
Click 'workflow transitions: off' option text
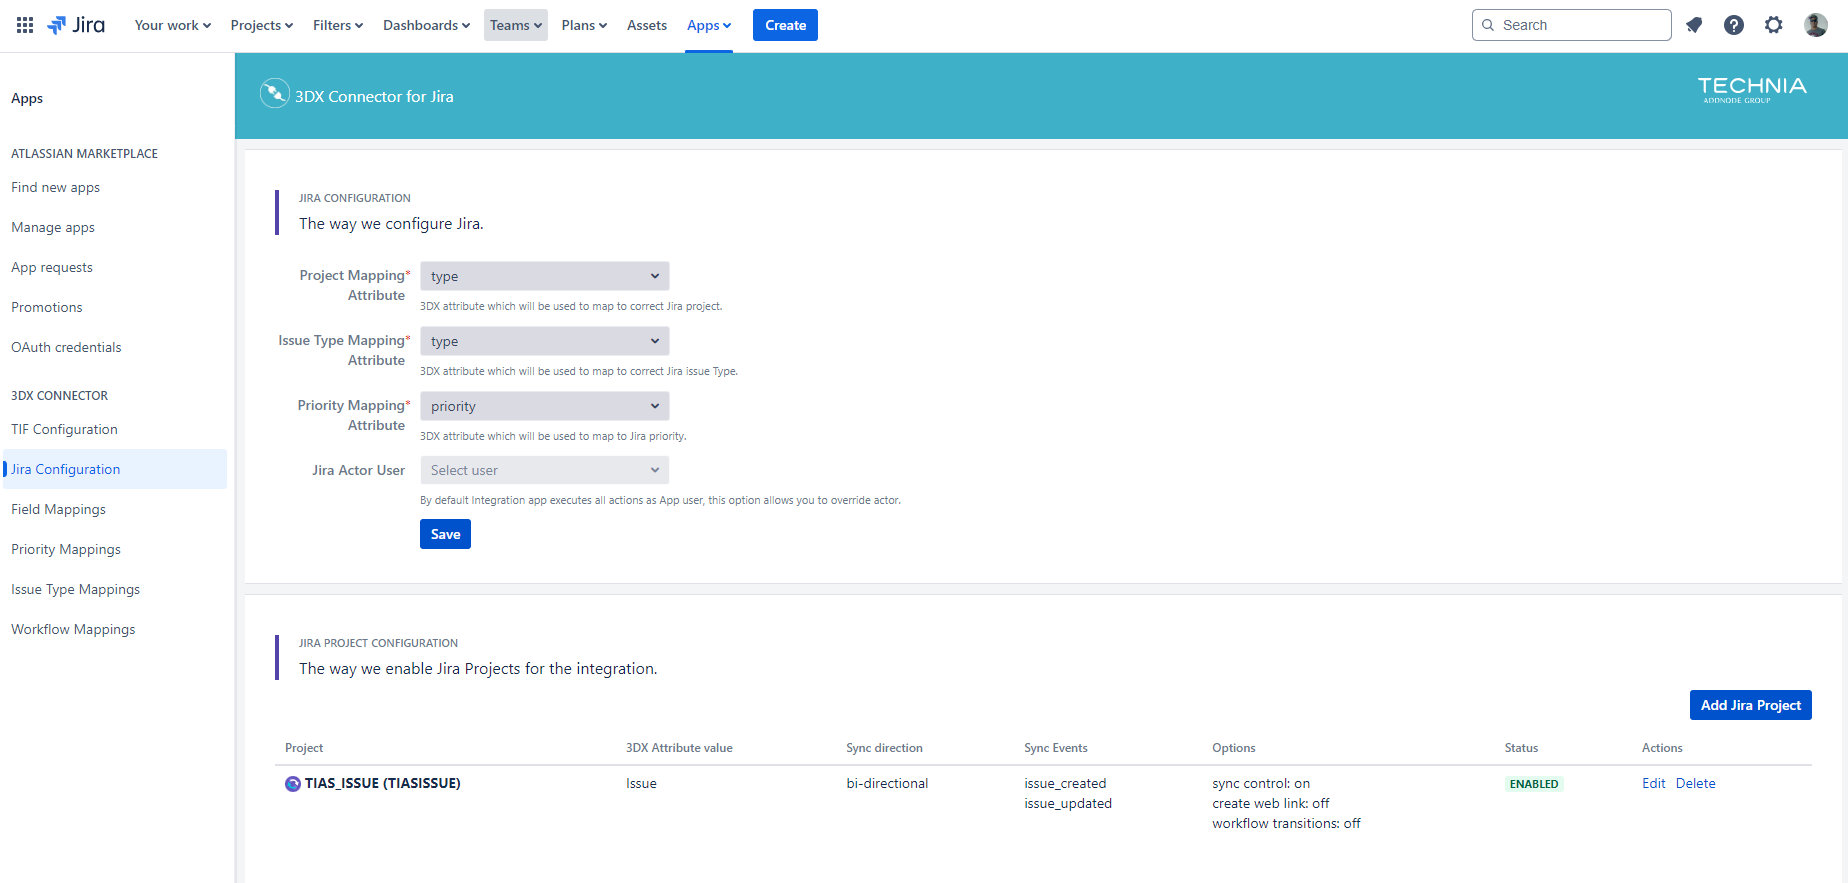[1286, 823]
